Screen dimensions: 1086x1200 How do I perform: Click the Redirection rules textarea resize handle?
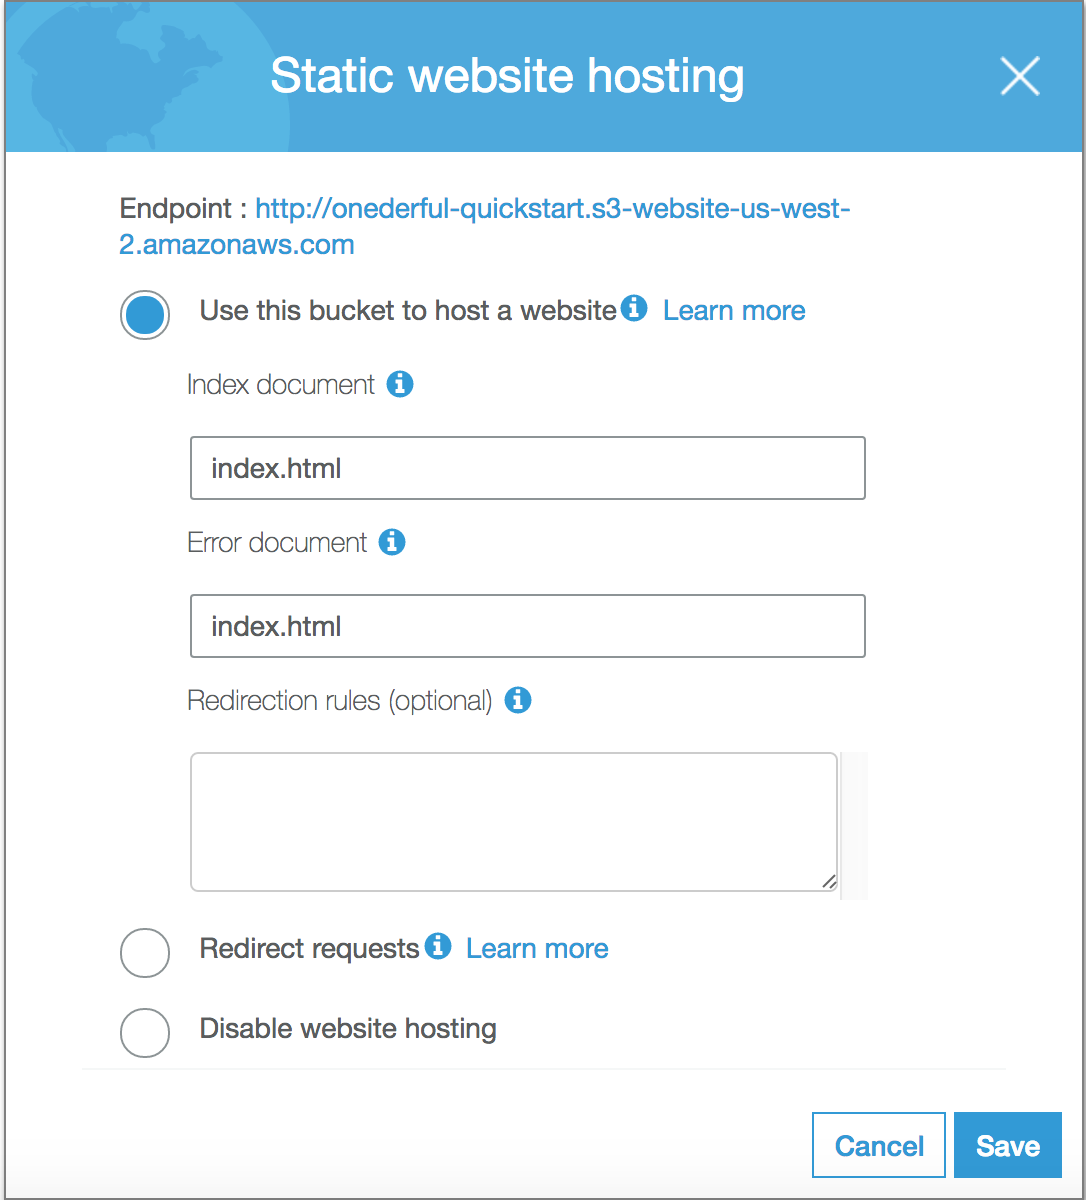828,881
